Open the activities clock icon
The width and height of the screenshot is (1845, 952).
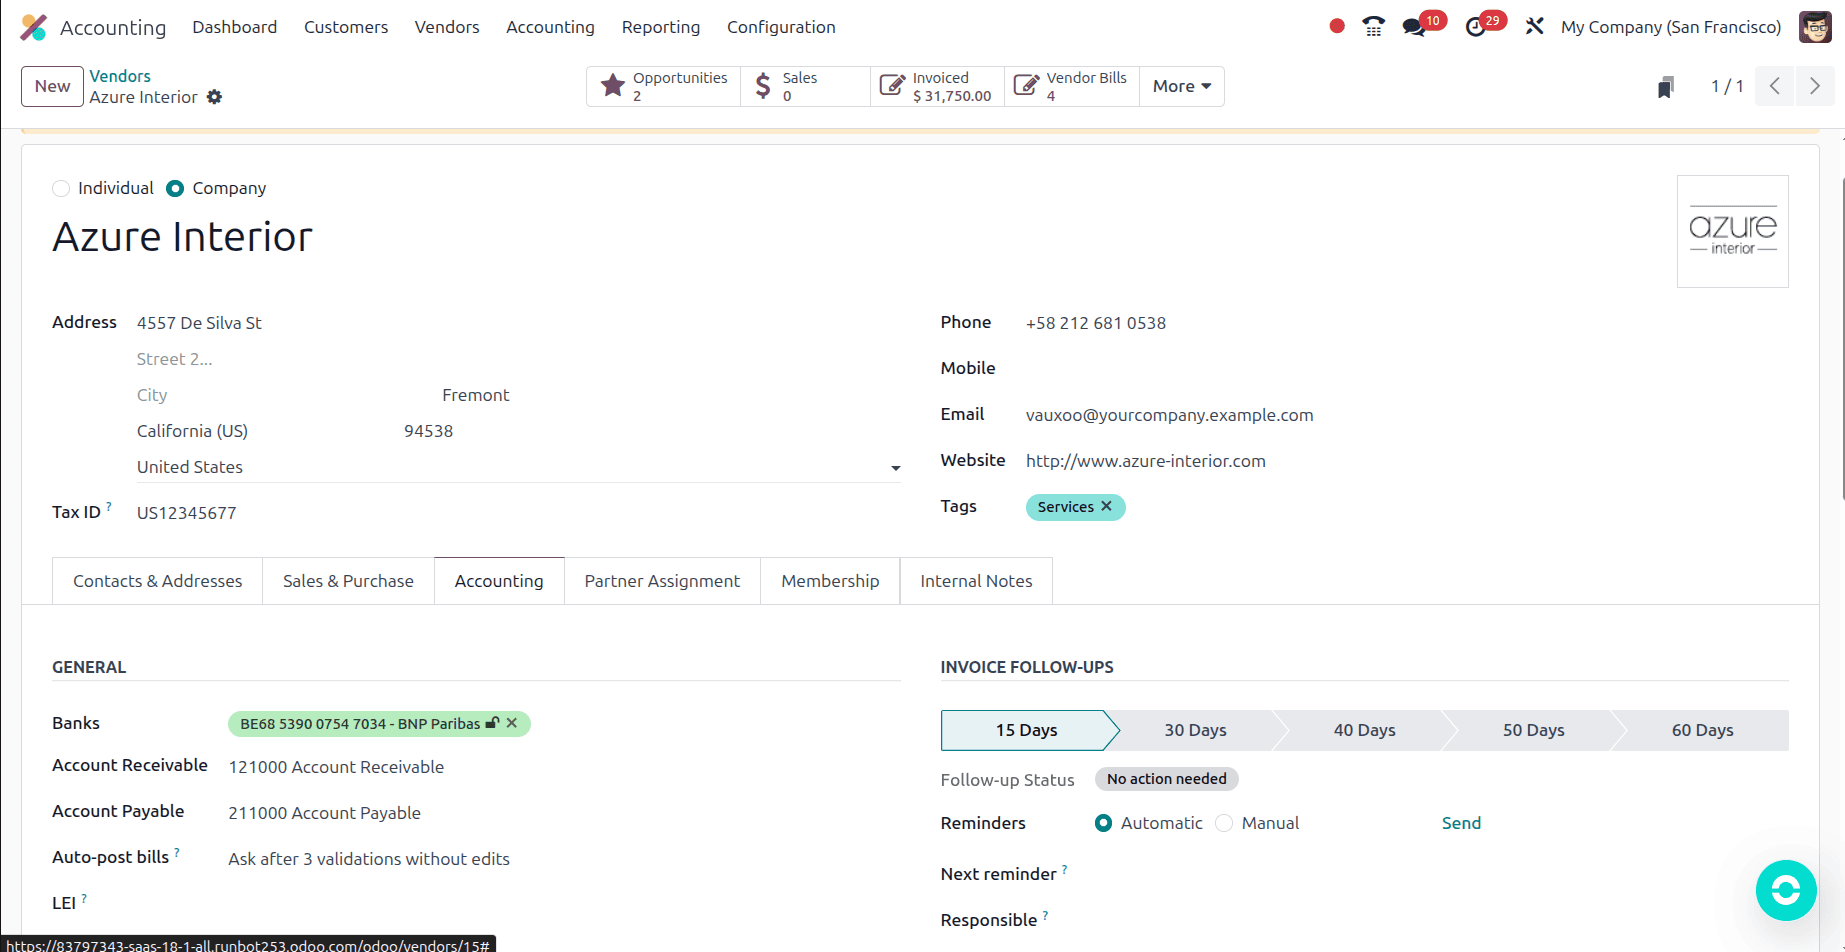[1475, 27]
